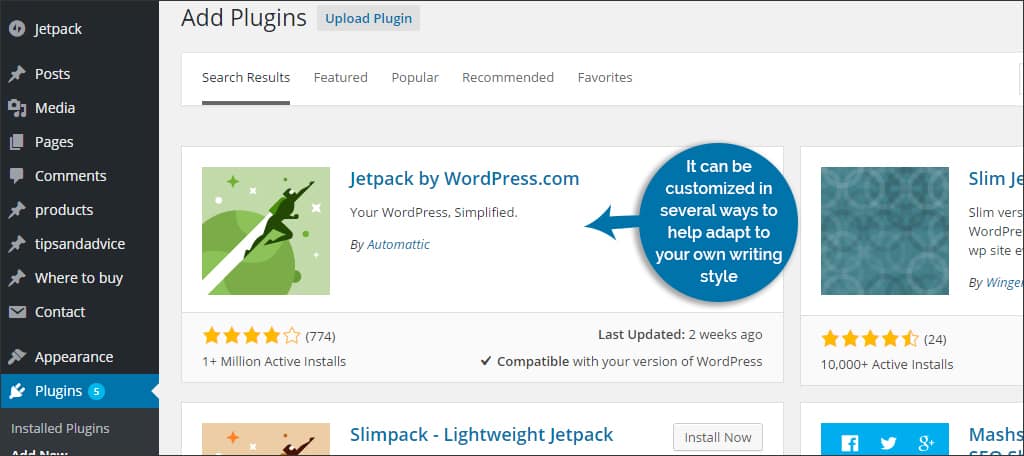1024x456 pixels.
Task: Open the Automattic author link
Action: click(x=398, y=245)
